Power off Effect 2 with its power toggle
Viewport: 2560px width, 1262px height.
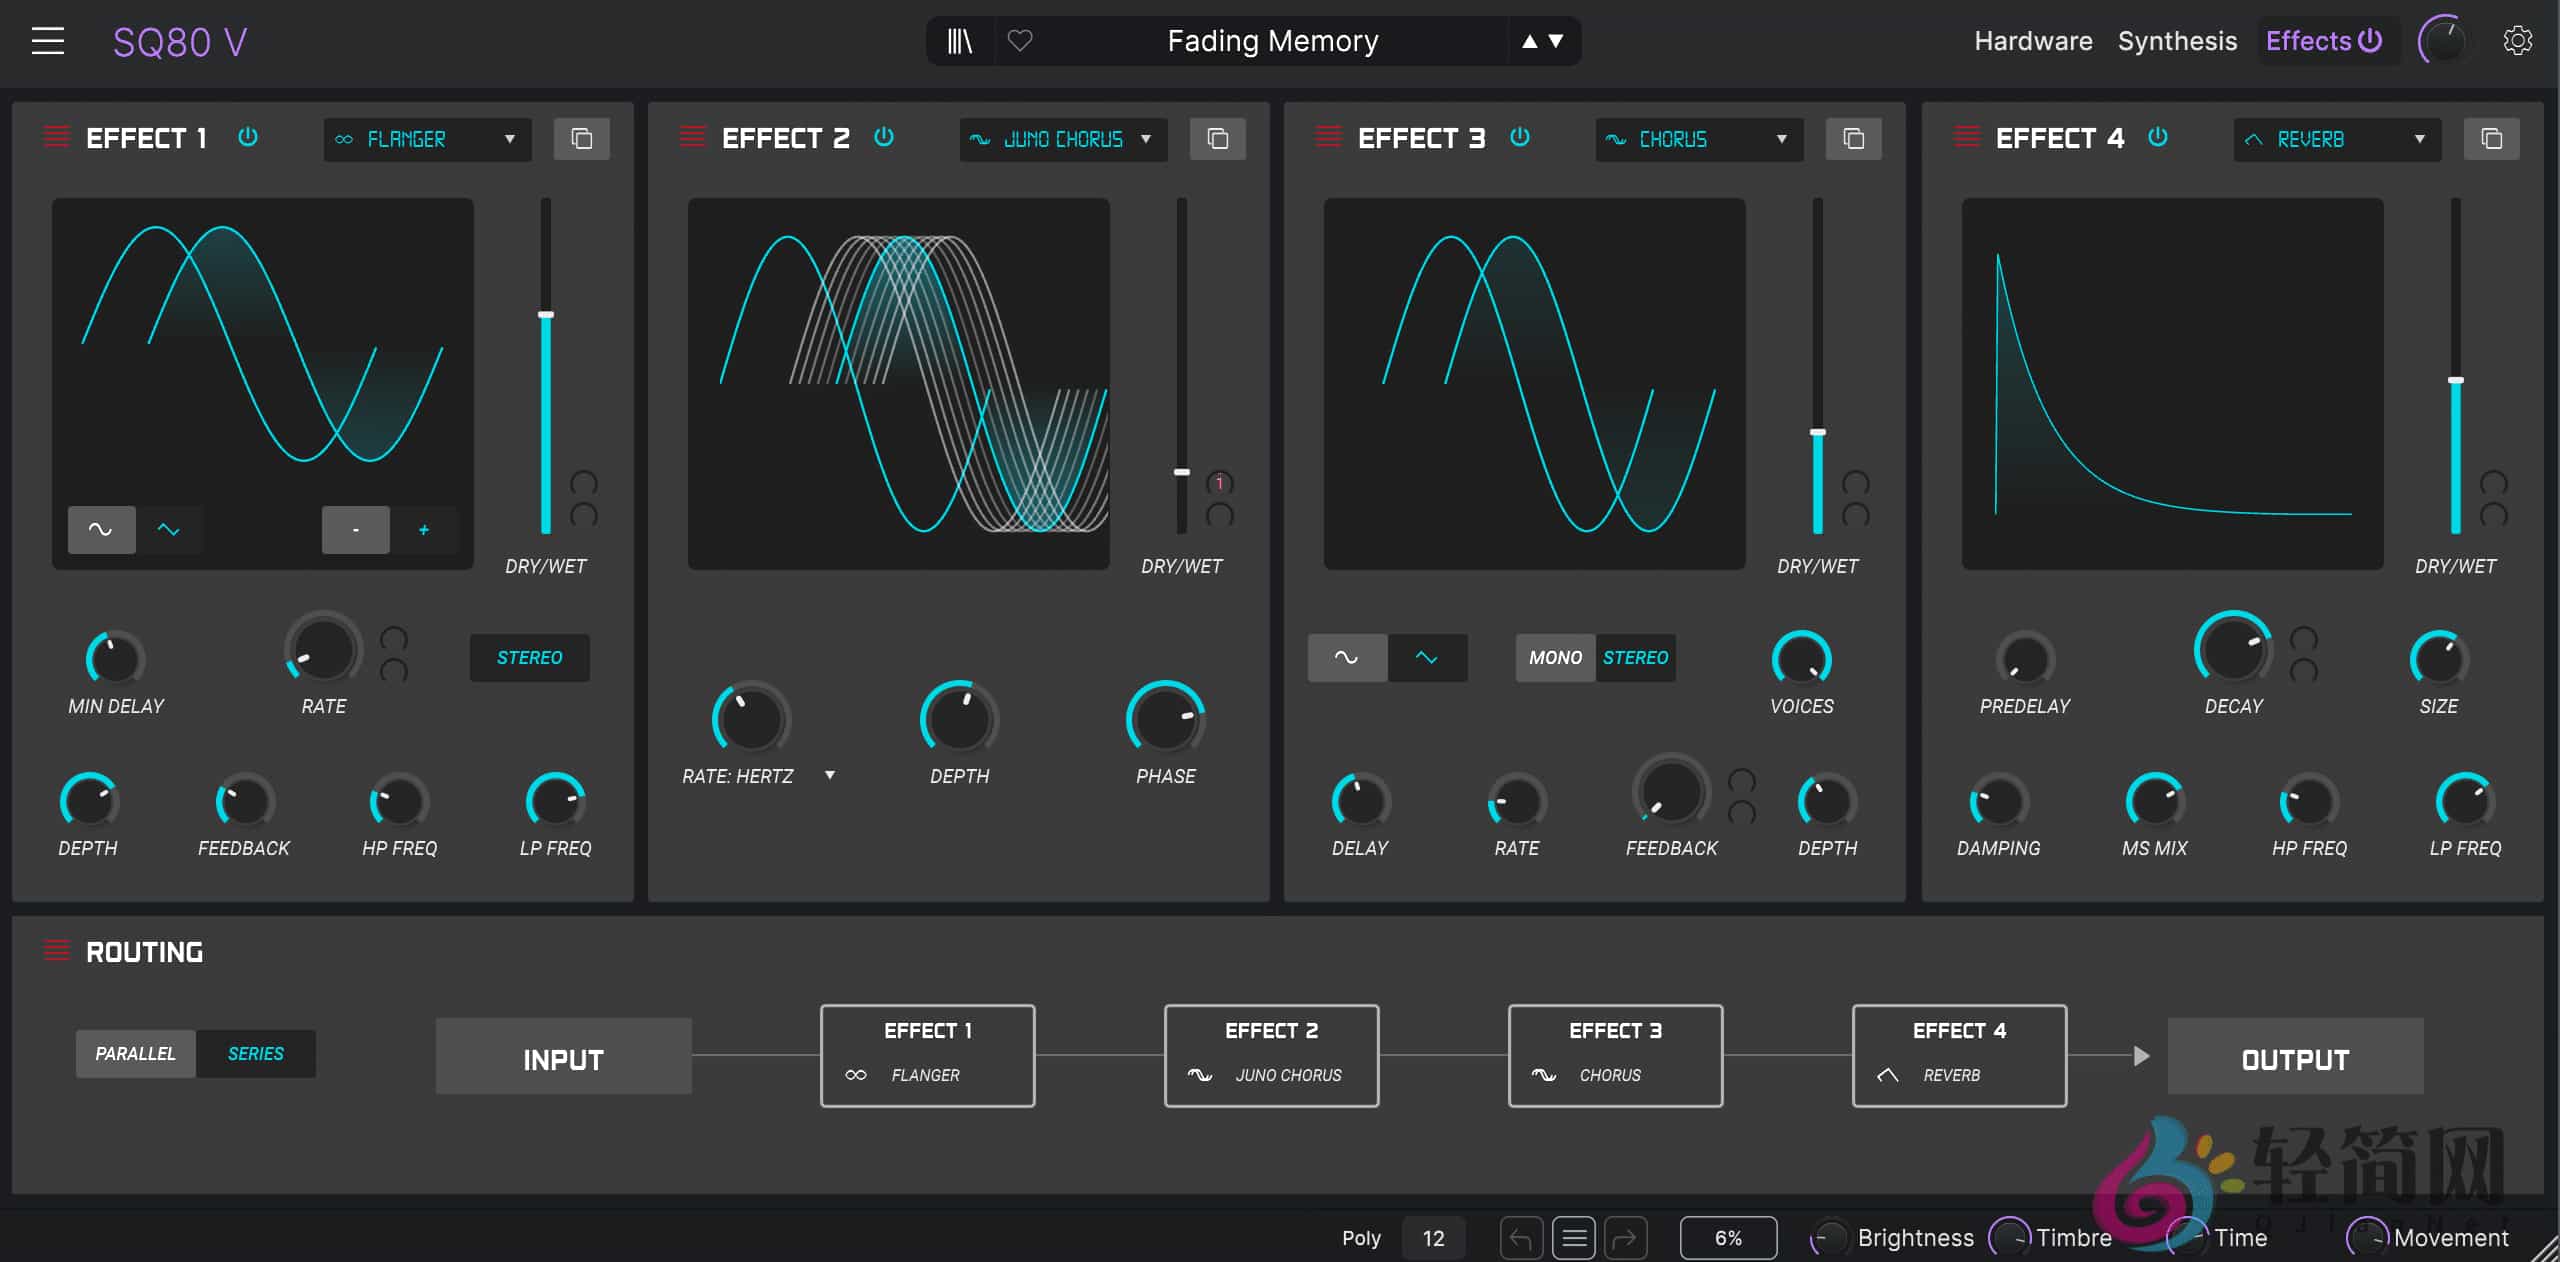884,138
